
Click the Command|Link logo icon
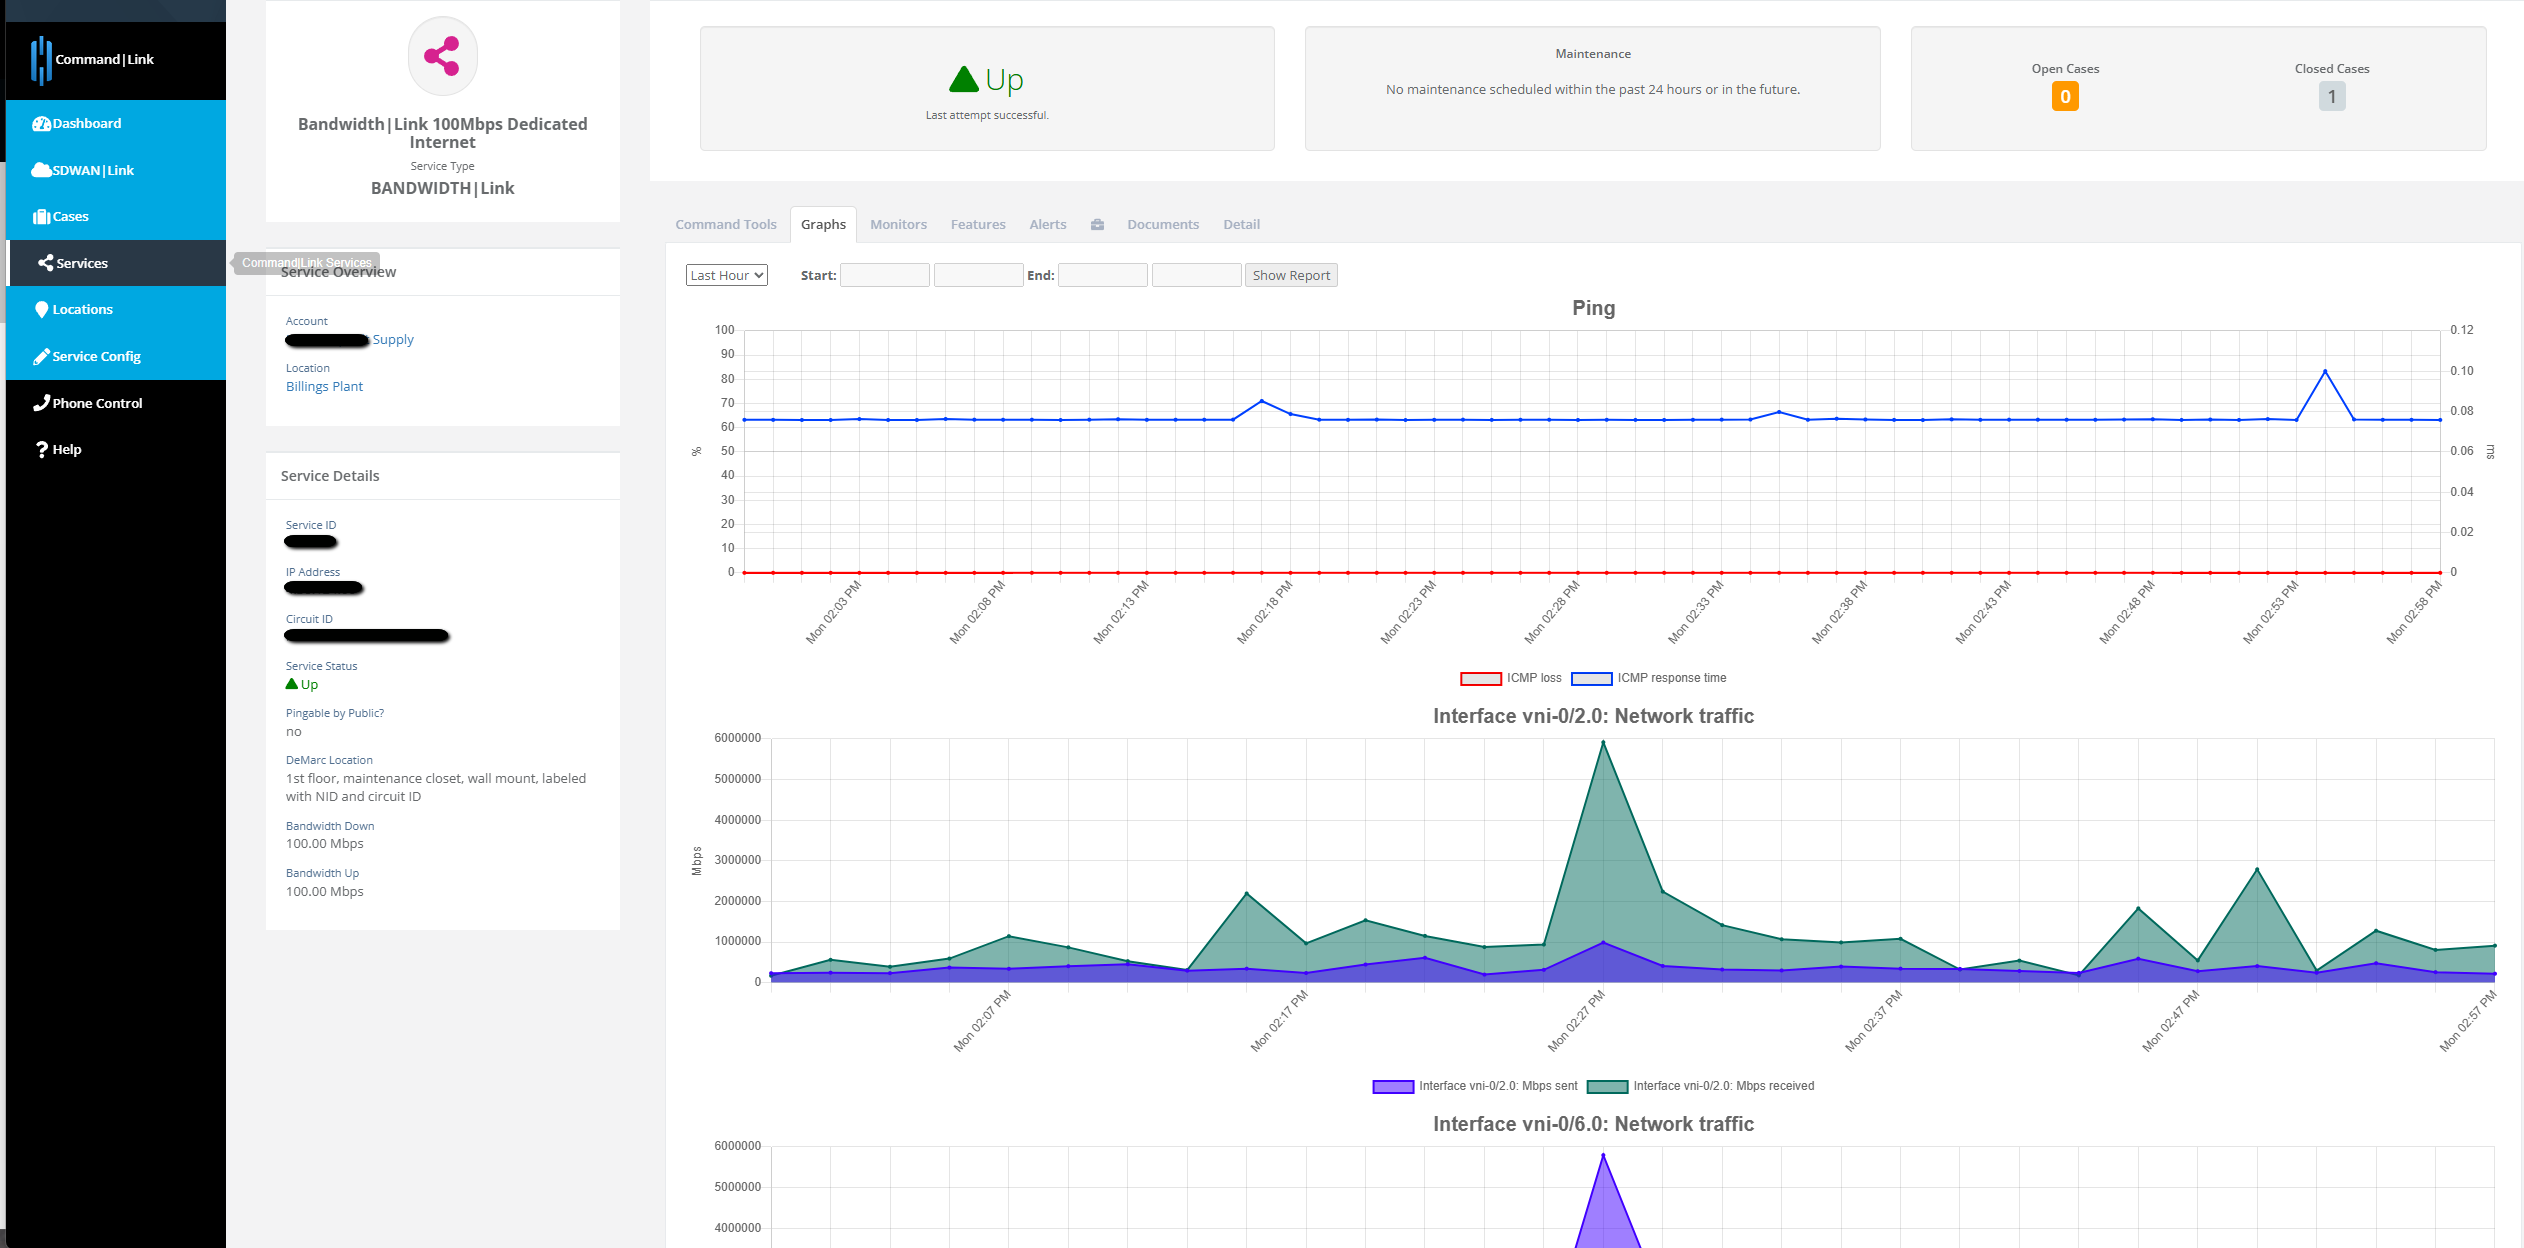(41, 60)
